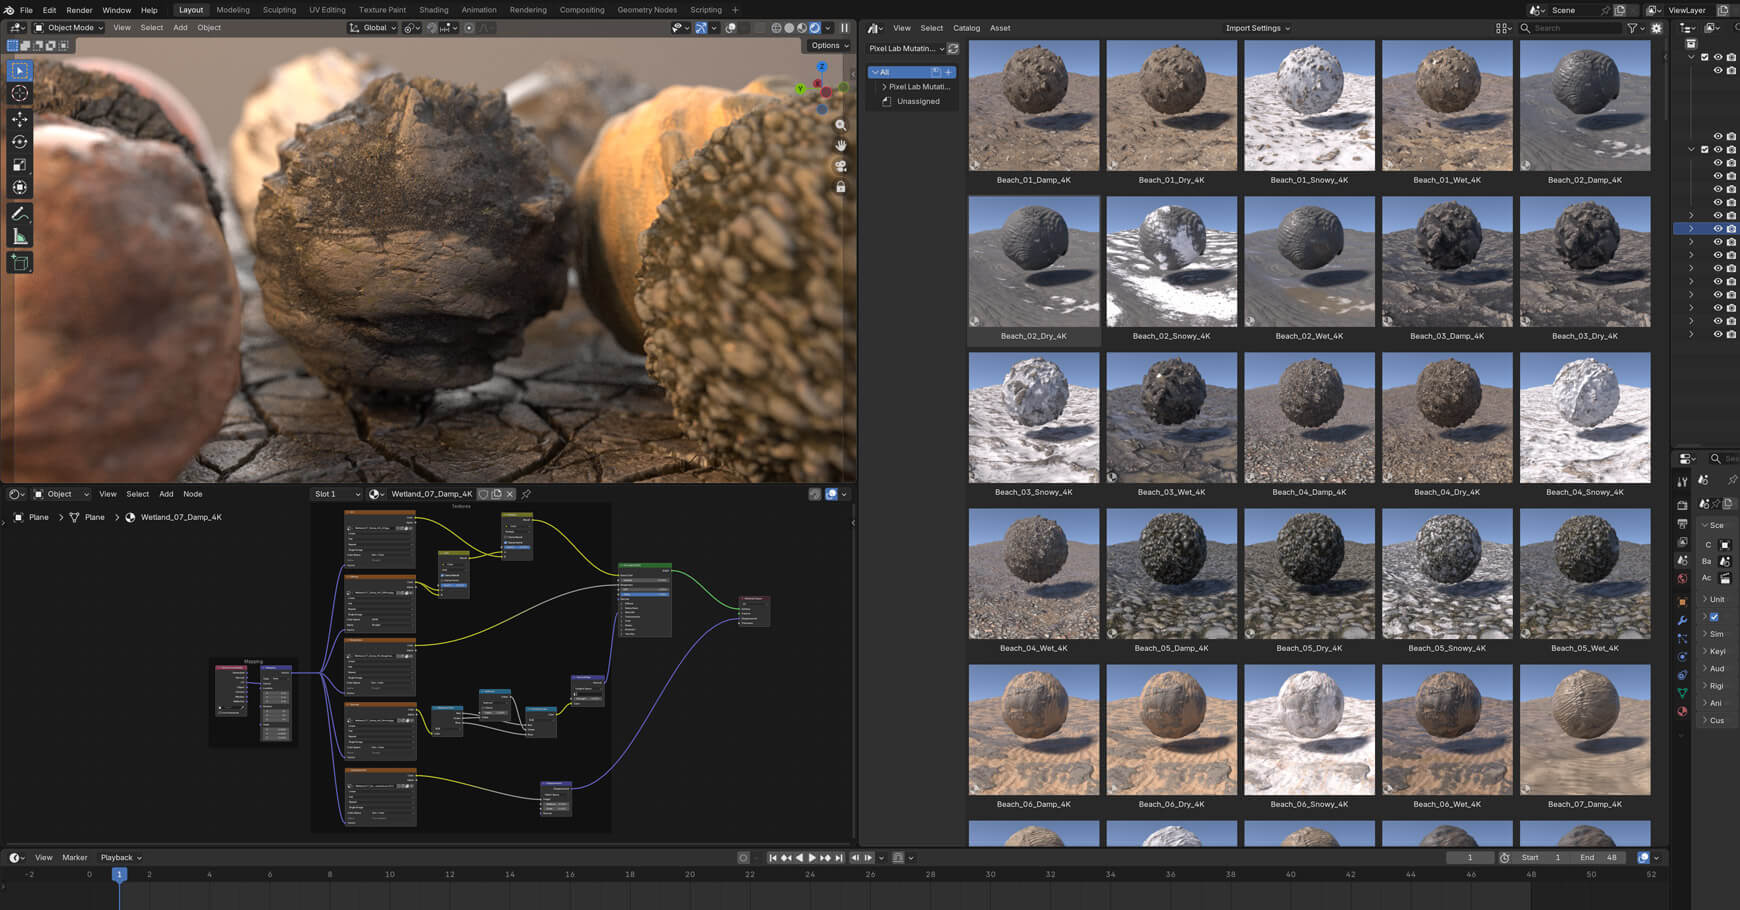Screen dimensions: 1740x910
Task: Switch to solid viewport shading mode
Action: pyautogui.click(x=789, y=28)
